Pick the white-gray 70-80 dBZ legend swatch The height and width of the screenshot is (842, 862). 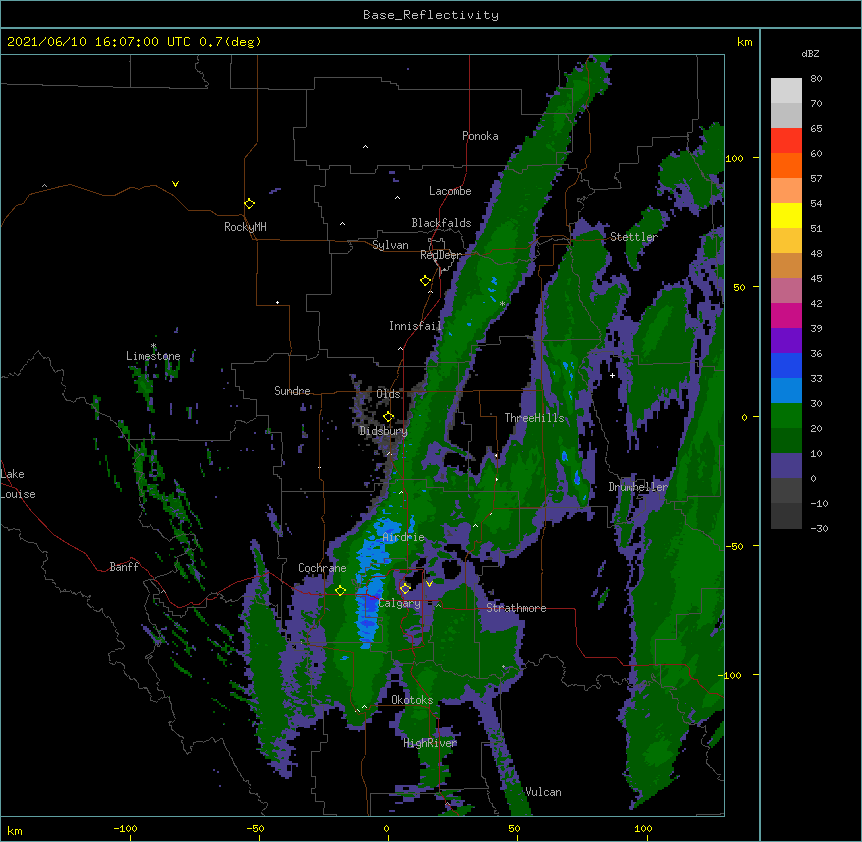coord(786,91)
